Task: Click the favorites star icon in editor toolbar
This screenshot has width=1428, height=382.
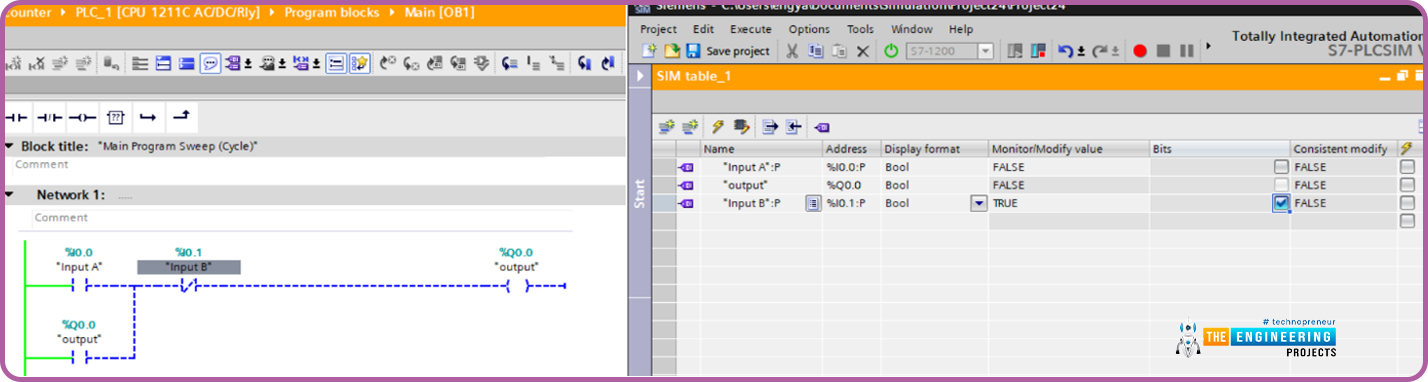Action: pyautogui.click(x=360, y=63)
